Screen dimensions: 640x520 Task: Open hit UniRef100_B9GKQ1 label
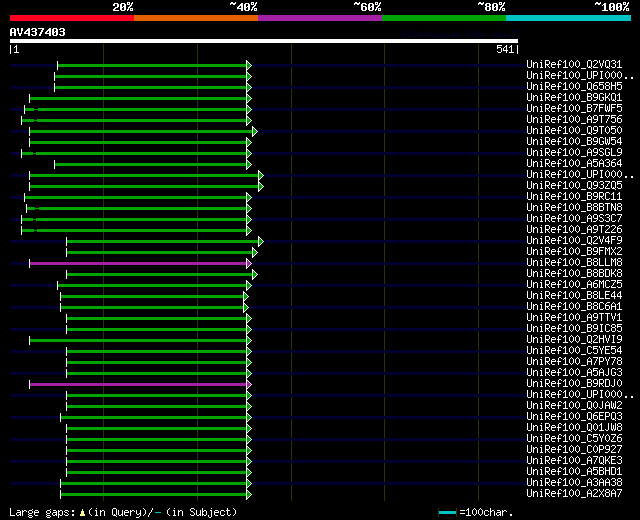tap(574, 97)
